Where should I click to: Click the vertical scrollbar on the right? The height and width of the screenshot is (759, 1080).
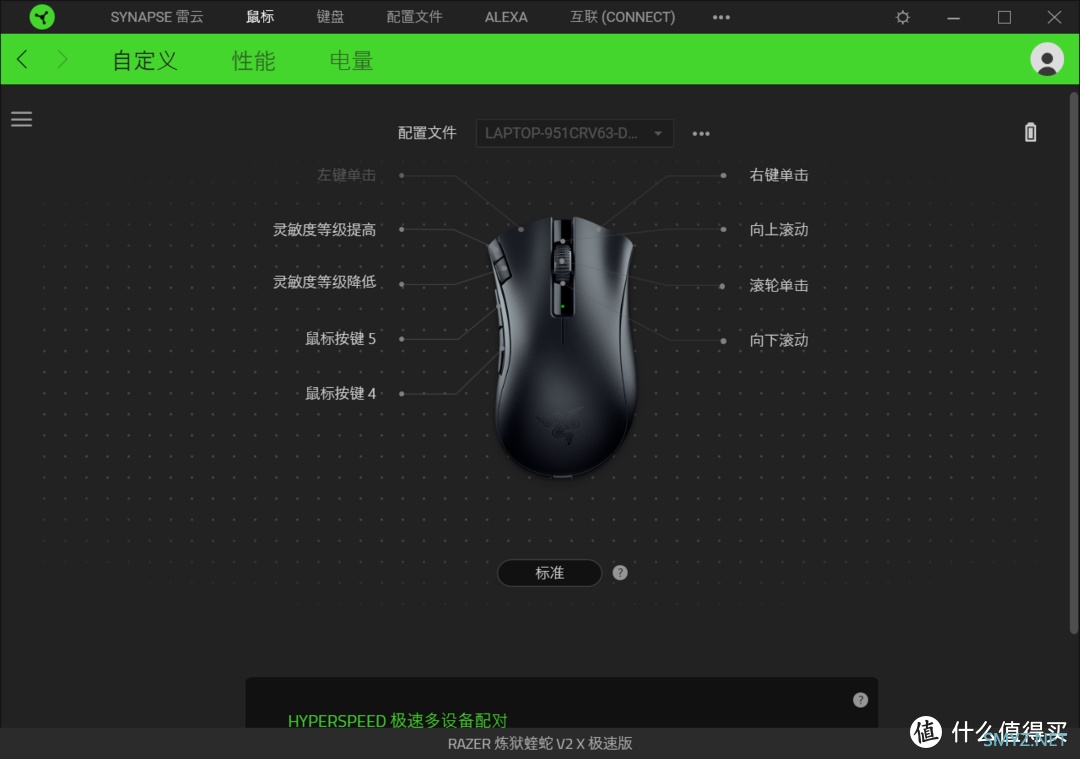click(x=1074, y=360)
